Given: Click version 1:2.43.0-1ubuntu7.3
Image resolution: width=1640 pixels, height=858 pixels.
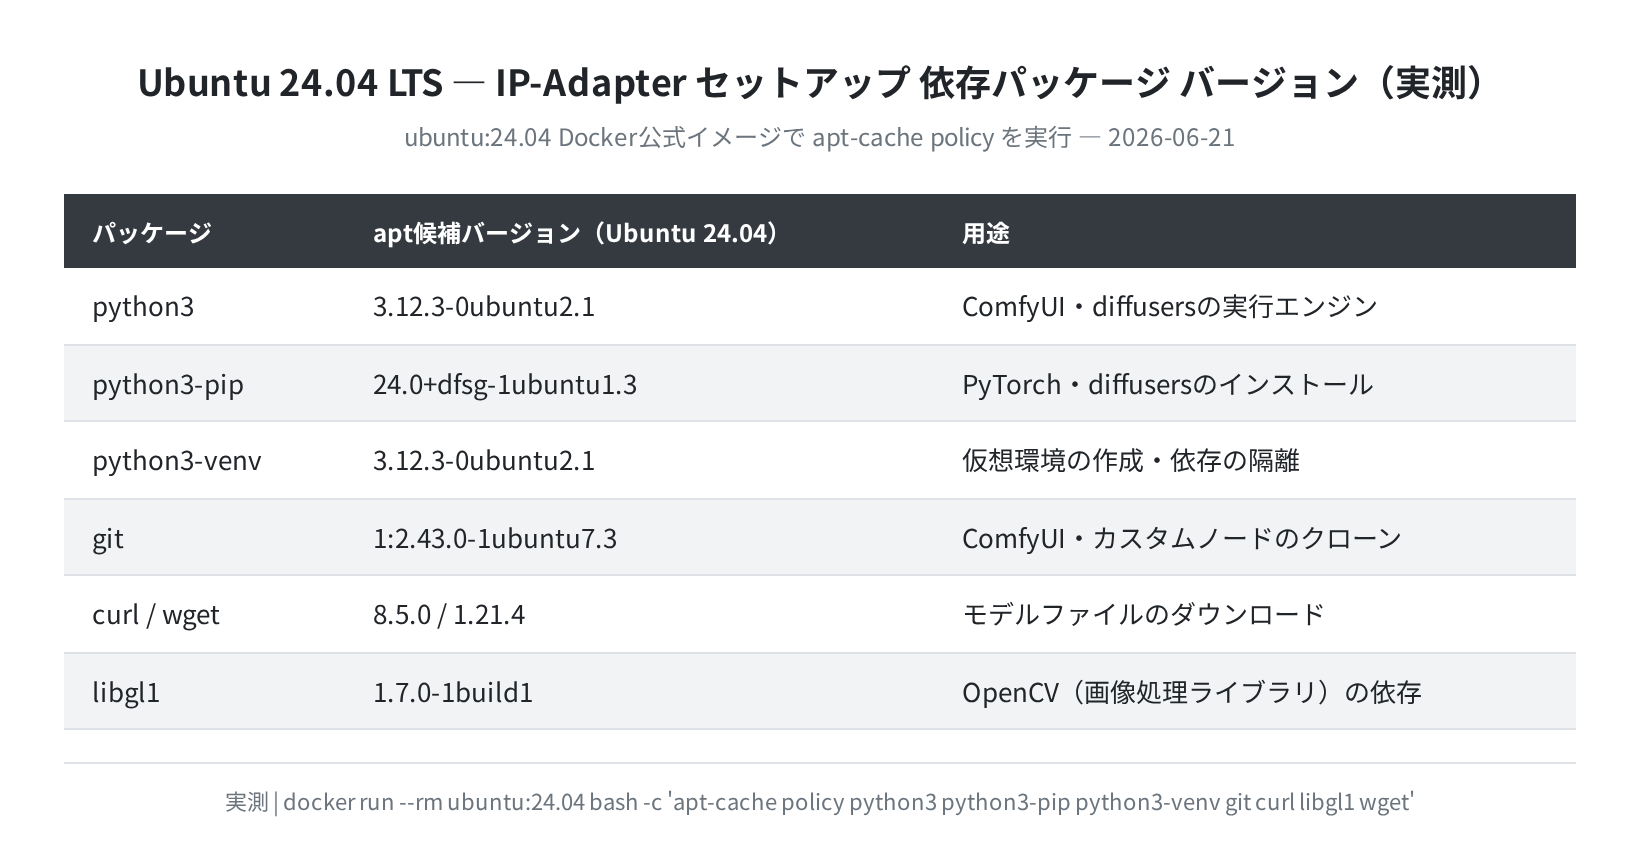Looking at the screenshot, I should point(495,538).
